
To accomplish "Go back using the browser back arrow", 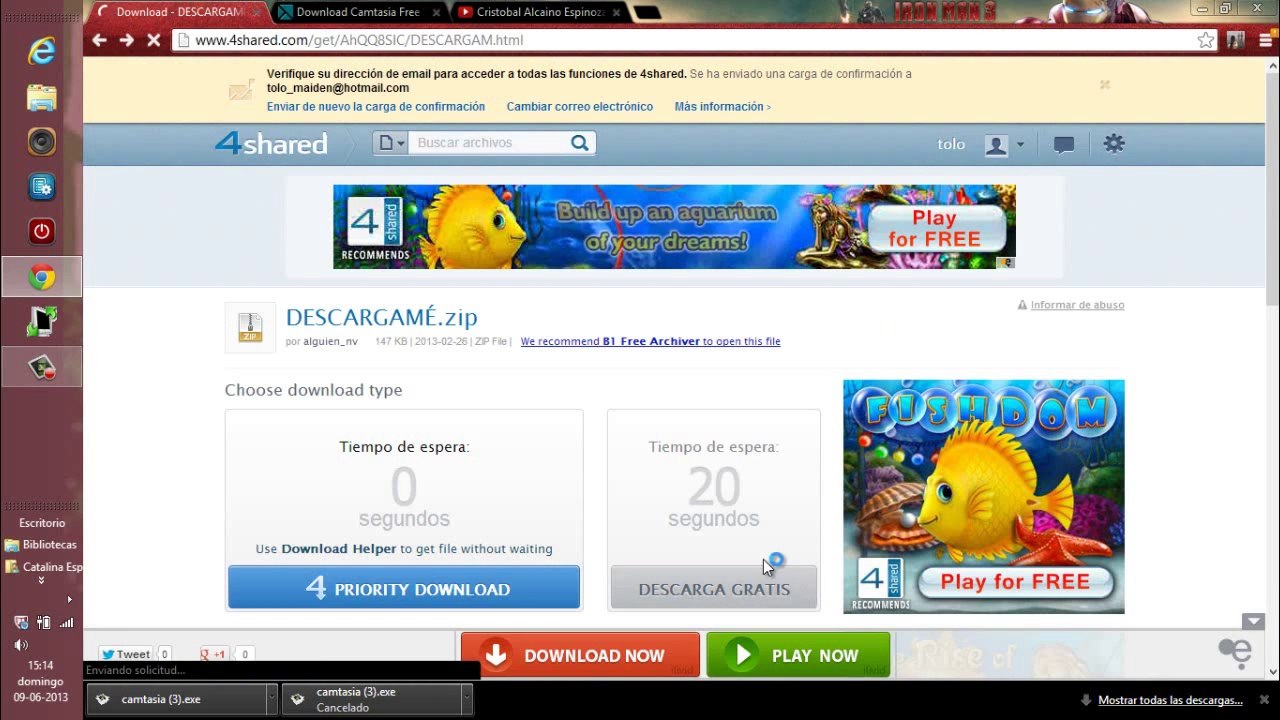I will 99,40.
